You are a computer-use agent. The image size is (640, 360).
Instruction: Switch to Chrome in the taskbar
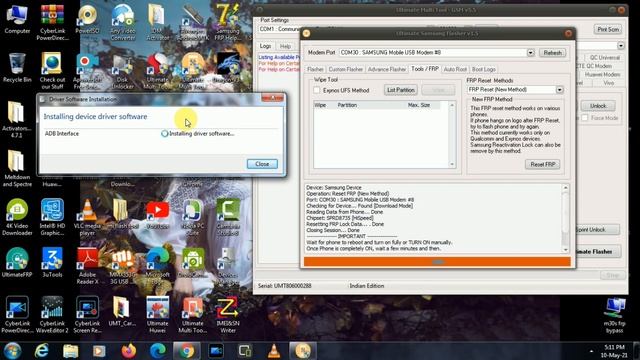coord(187,351)
